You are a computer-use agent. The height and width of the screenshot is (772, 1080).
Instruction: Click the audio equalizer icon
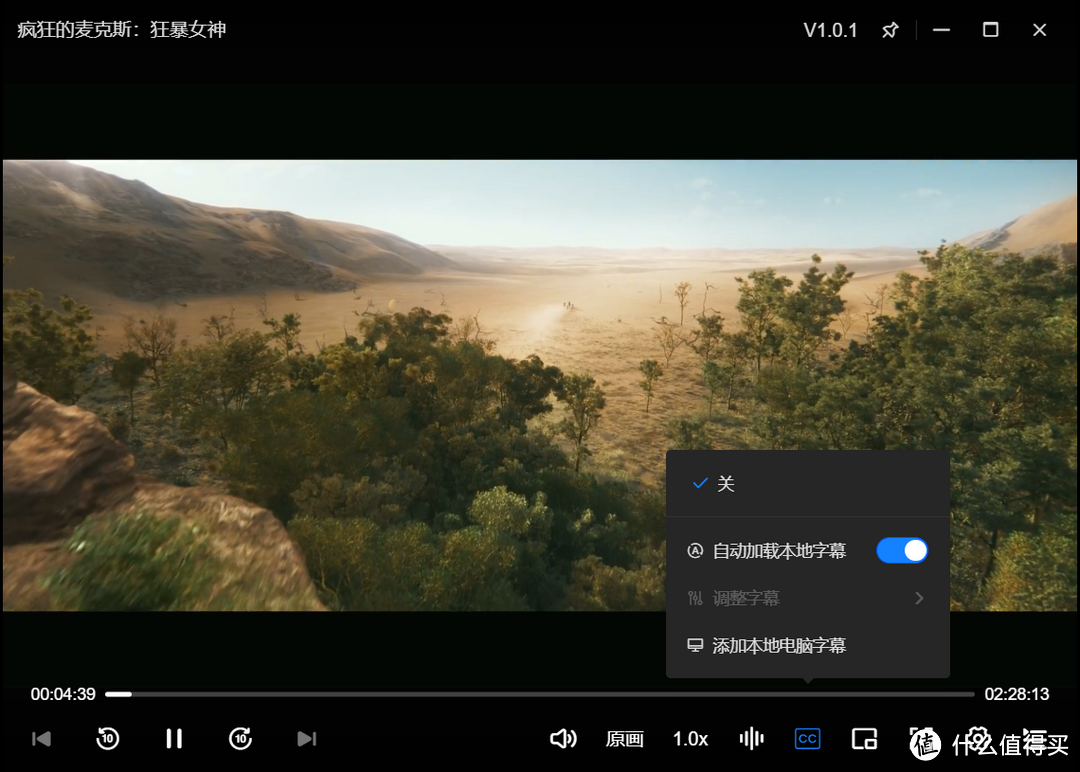(x=751, y=738)
